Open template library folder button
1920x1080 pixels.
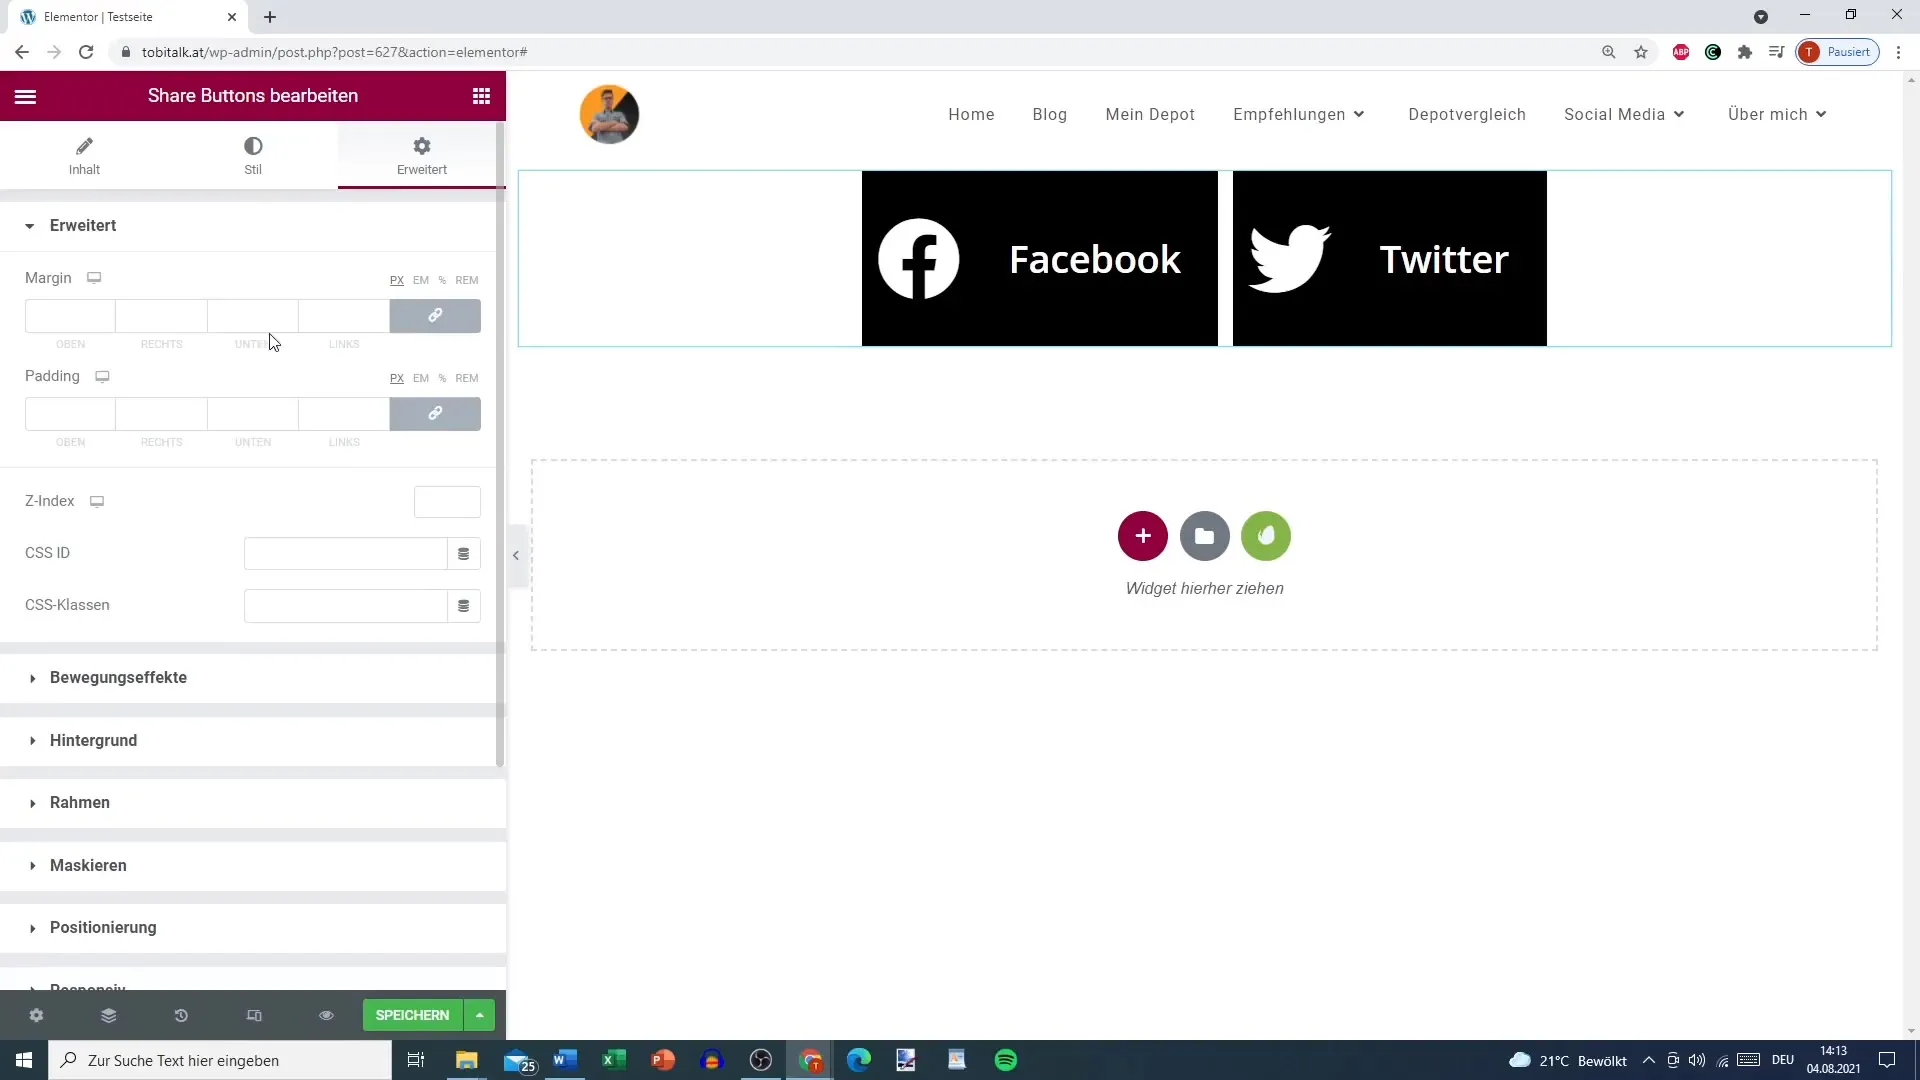pyautogui.click(x=1205, y=536)
